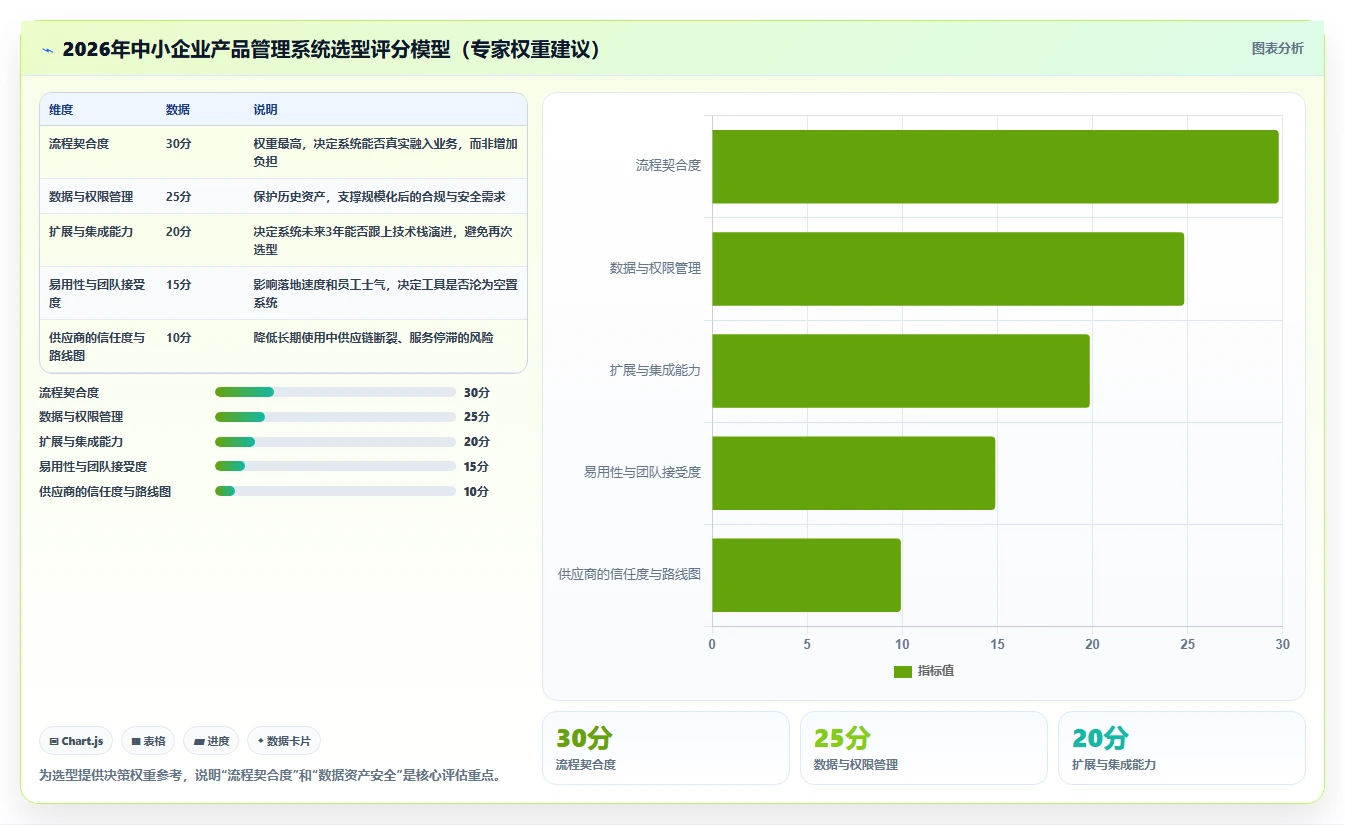The image size is (1345, 825).
Task: Click the description starting 降低长期使用
Action: tap(373, 338)
